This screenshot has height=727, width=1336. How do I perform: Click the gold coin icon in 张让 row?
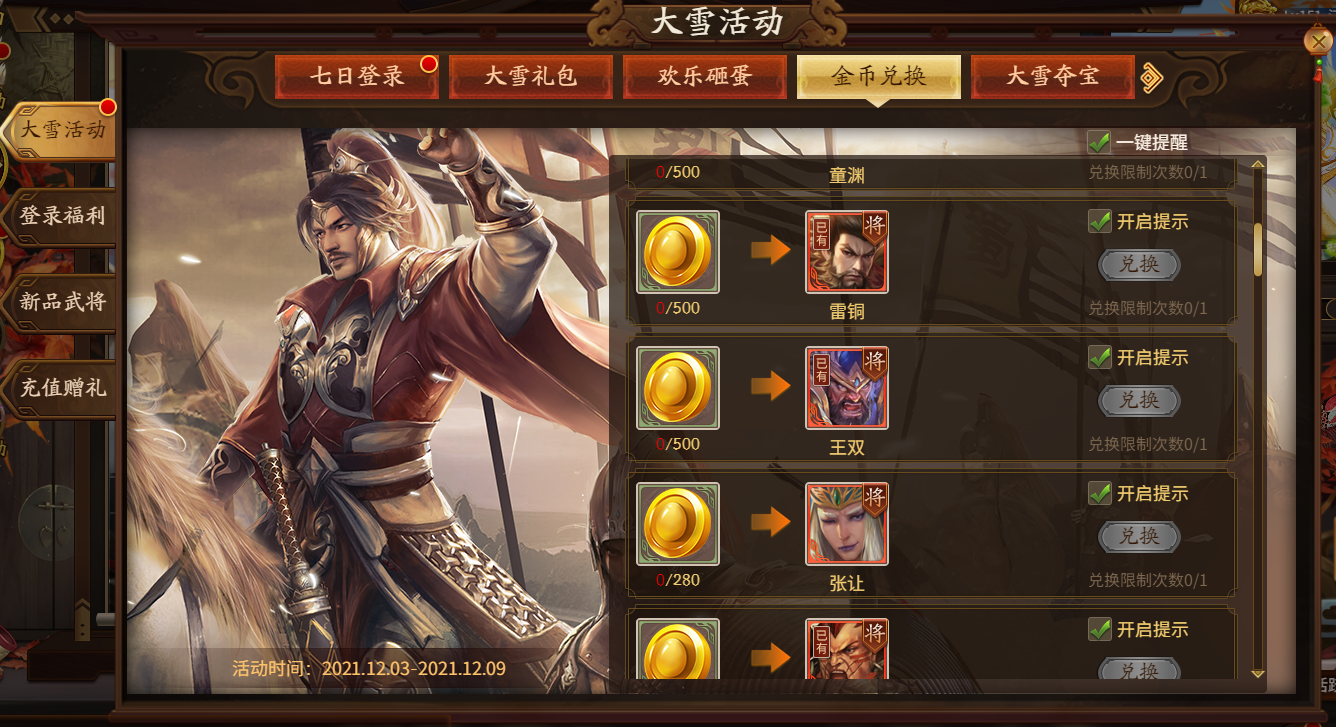[x=678, y=524]
